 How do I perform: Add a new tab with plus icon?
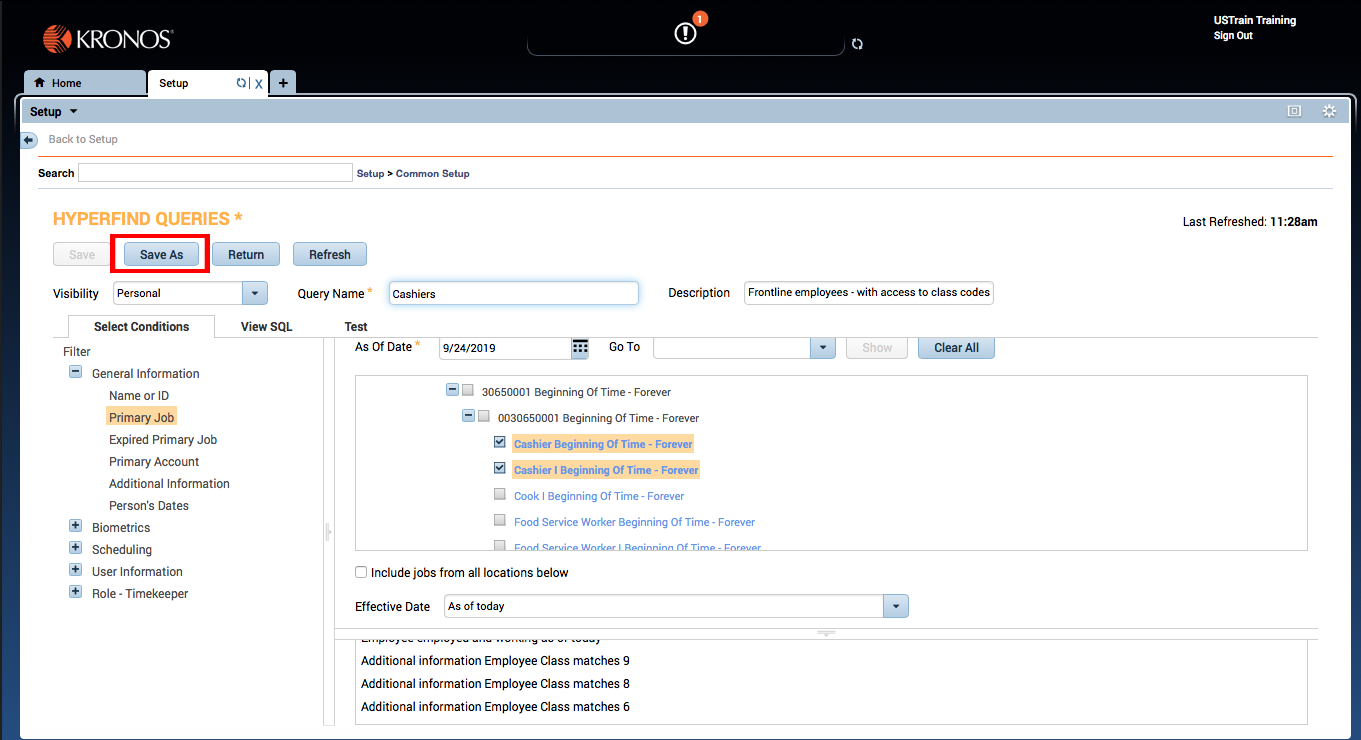pyautogui.click(x=283, y=83)
